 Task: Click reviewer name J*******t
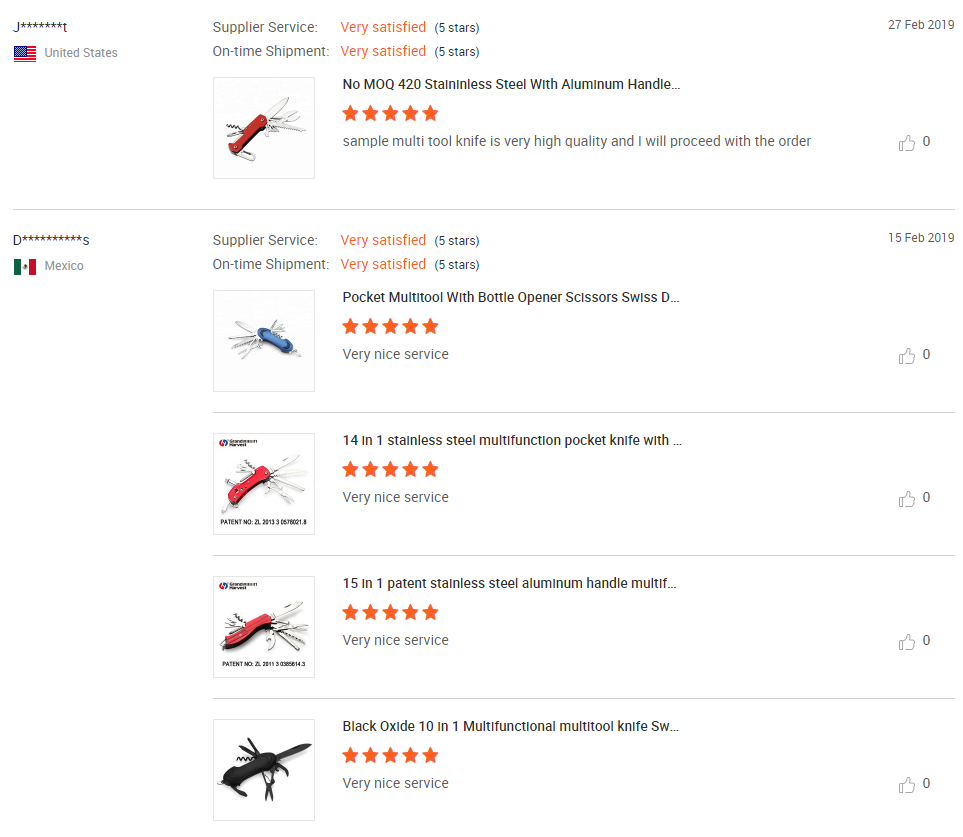click(40, 27)
